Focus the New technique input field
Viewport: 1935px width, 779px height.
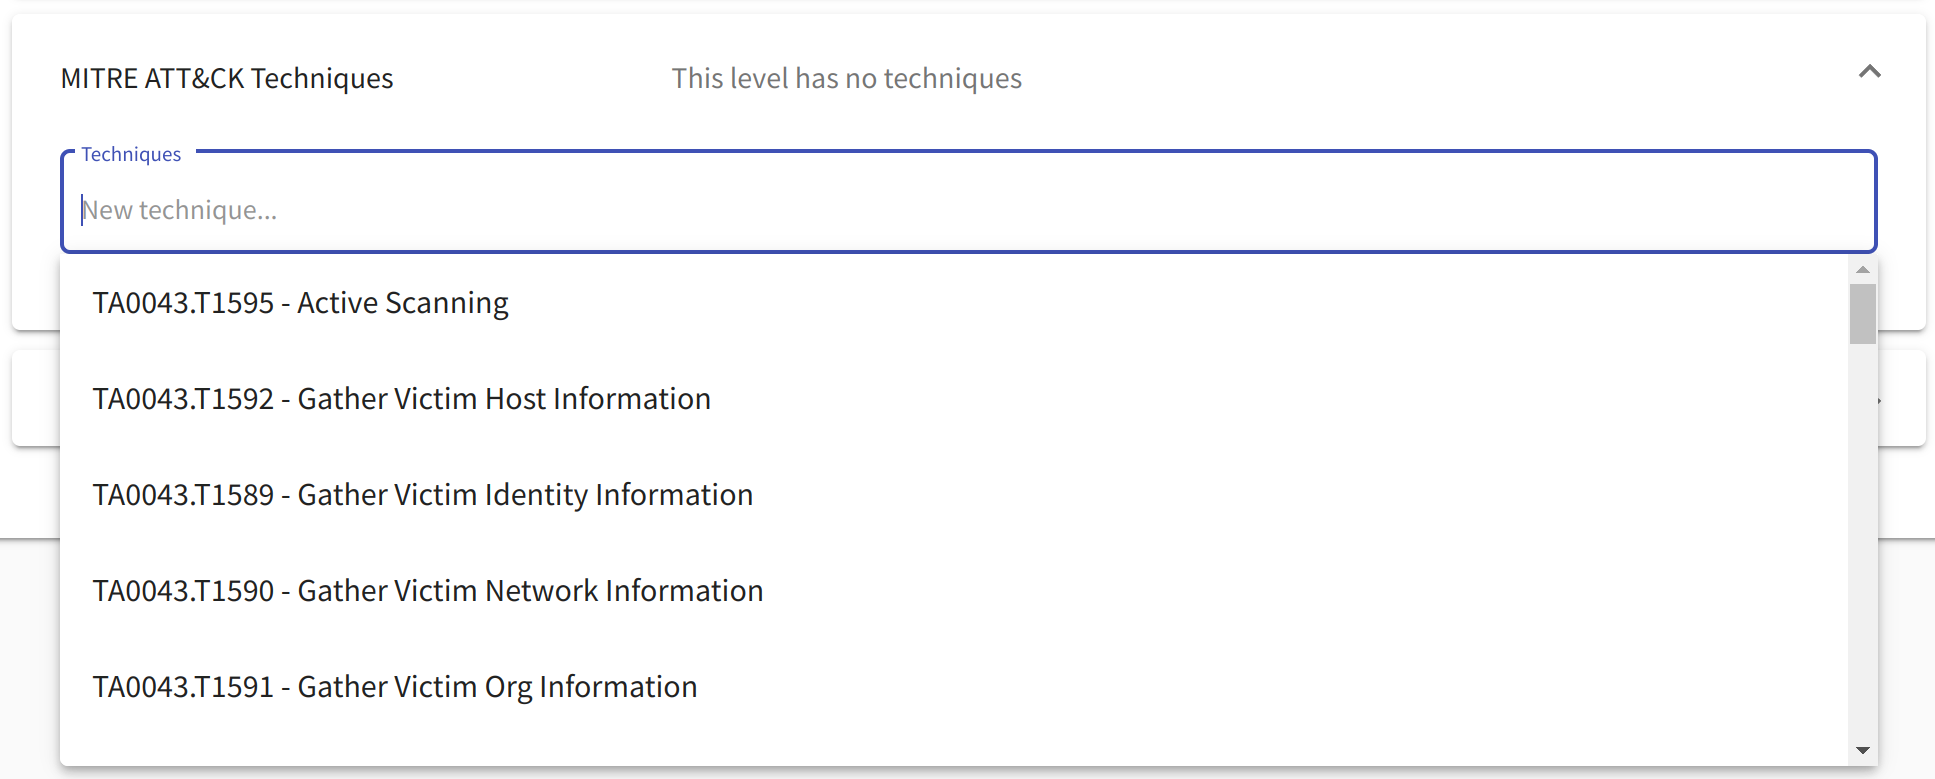tap(968, 210)
